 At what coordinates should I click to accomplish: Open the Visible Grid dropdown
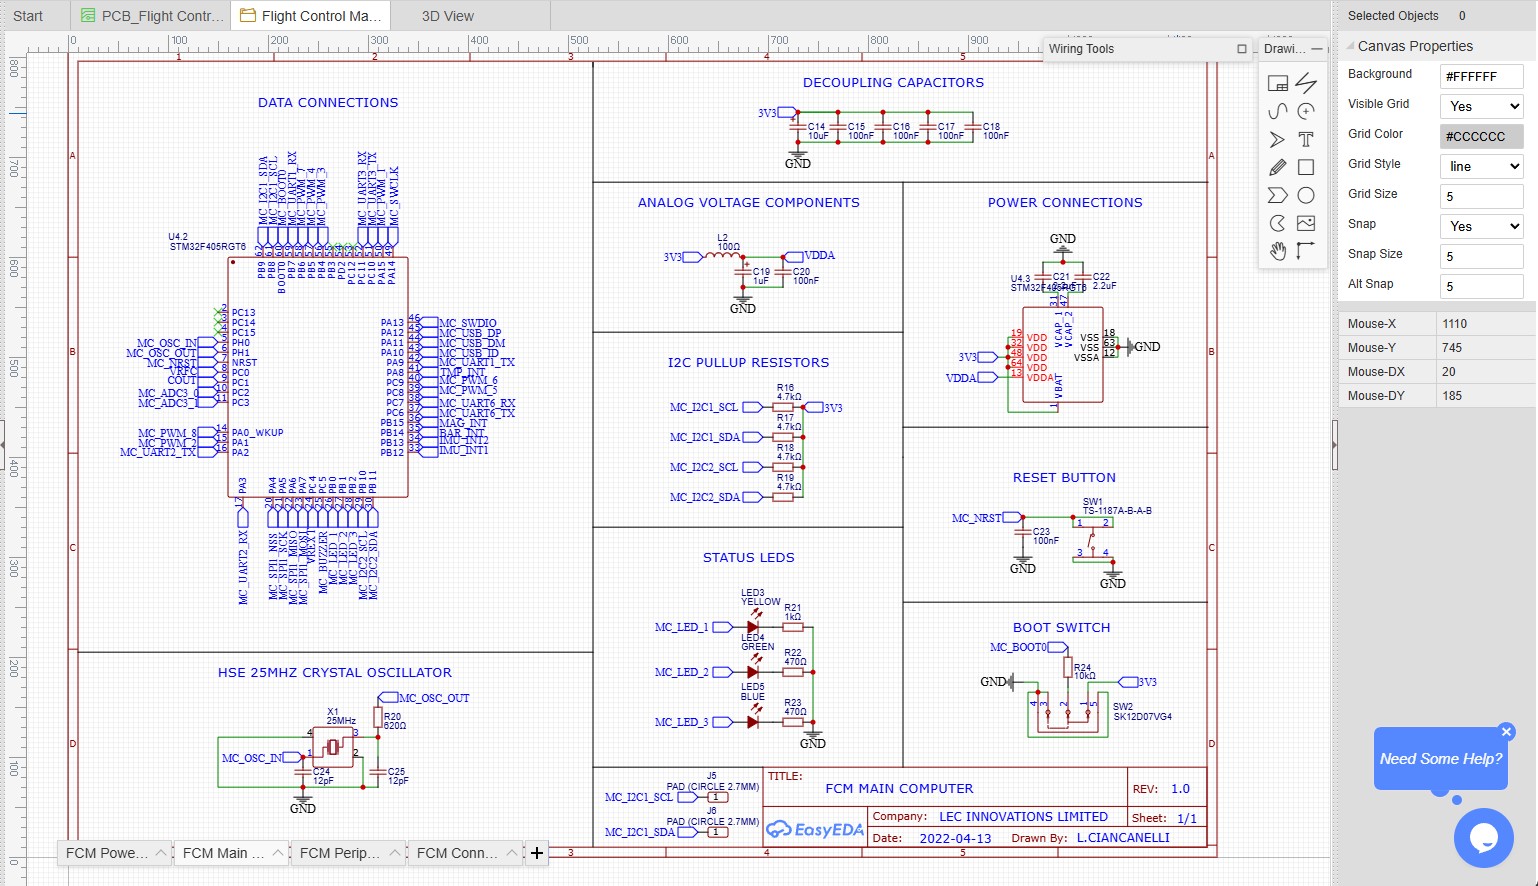[x=1481, y=106]
